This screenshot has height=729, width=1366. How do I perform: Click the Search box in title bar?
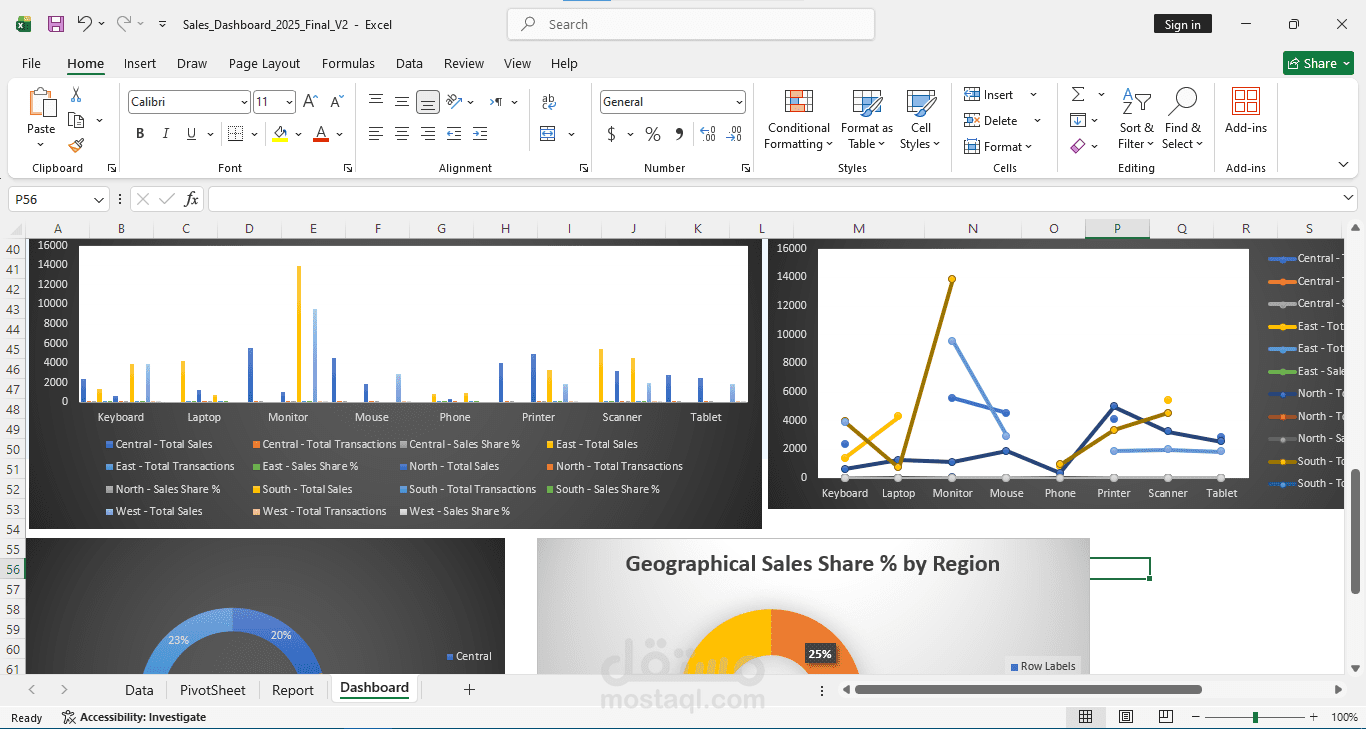pyautogui.click(x=691, y=24)
